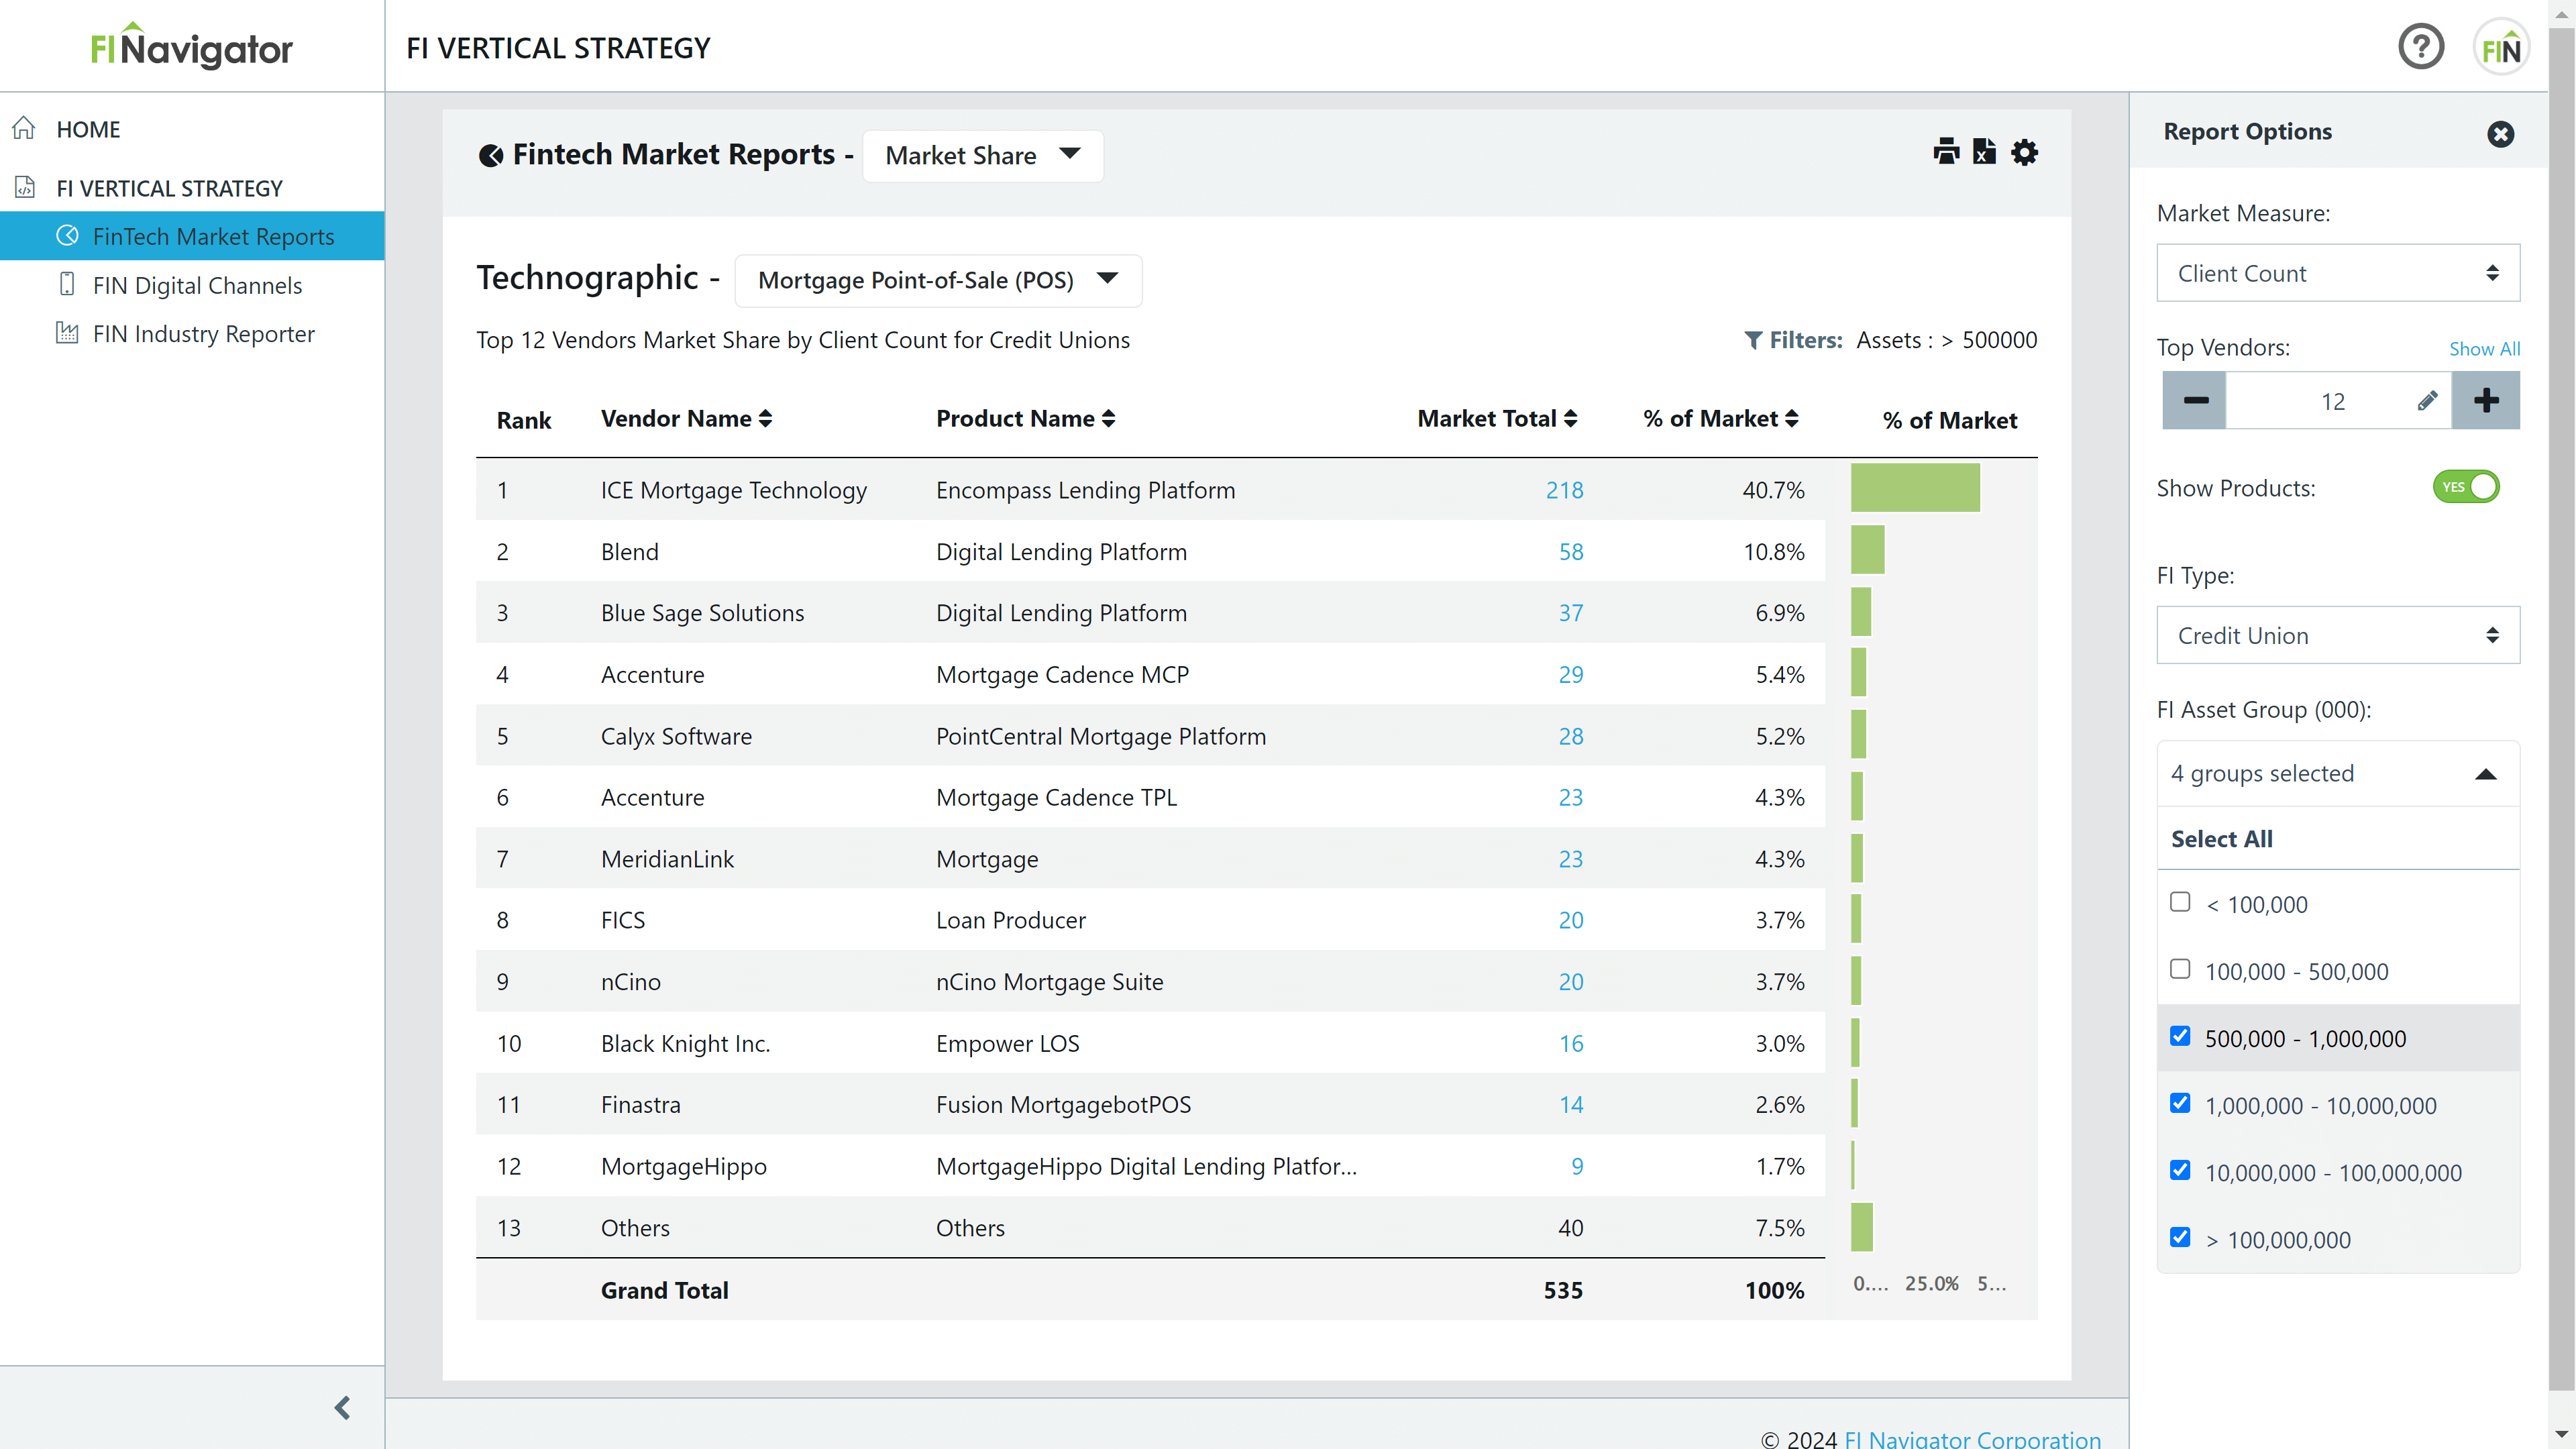Go to HOME in the sidebar

click(x=88, y=129)
